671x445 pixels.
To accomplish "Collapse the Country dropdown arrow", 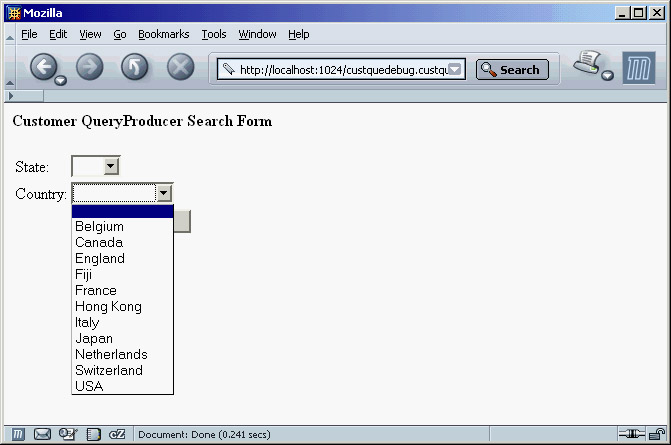I will pyautogui.click(x=165, y=193).
